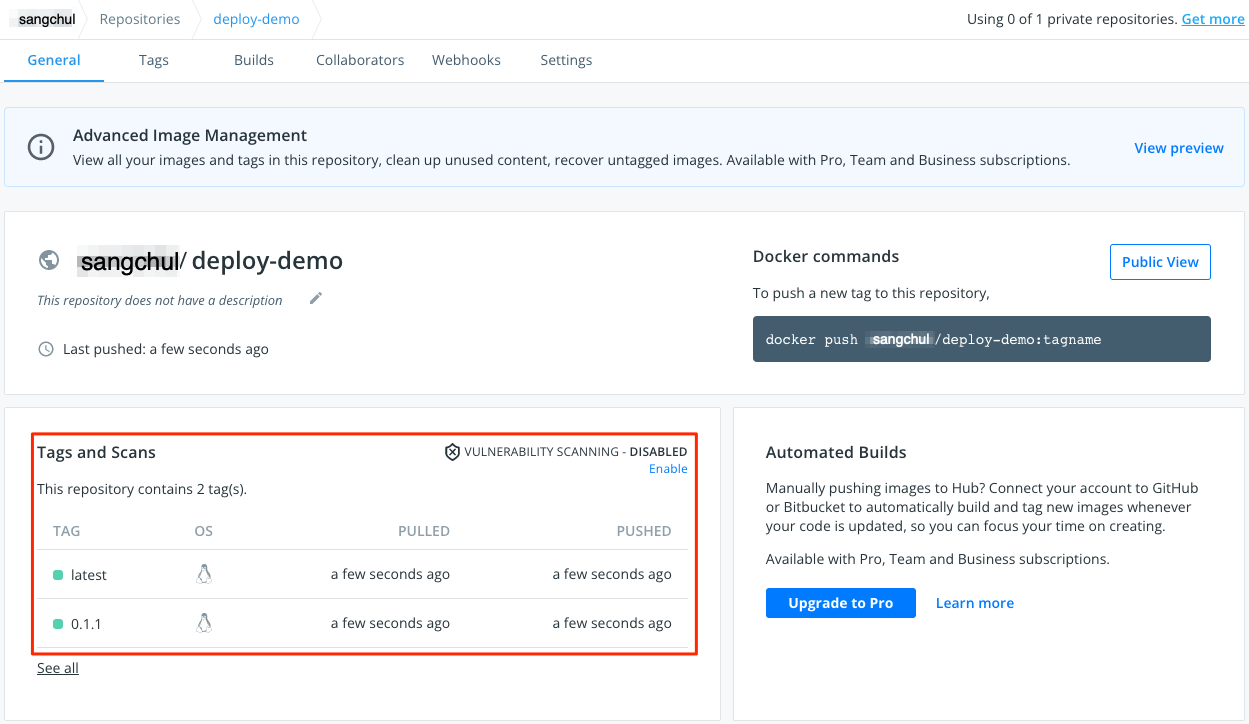Viewport: 1249px width, 724px height.
Task: Open the Learn more link
Action: [975, 603]
